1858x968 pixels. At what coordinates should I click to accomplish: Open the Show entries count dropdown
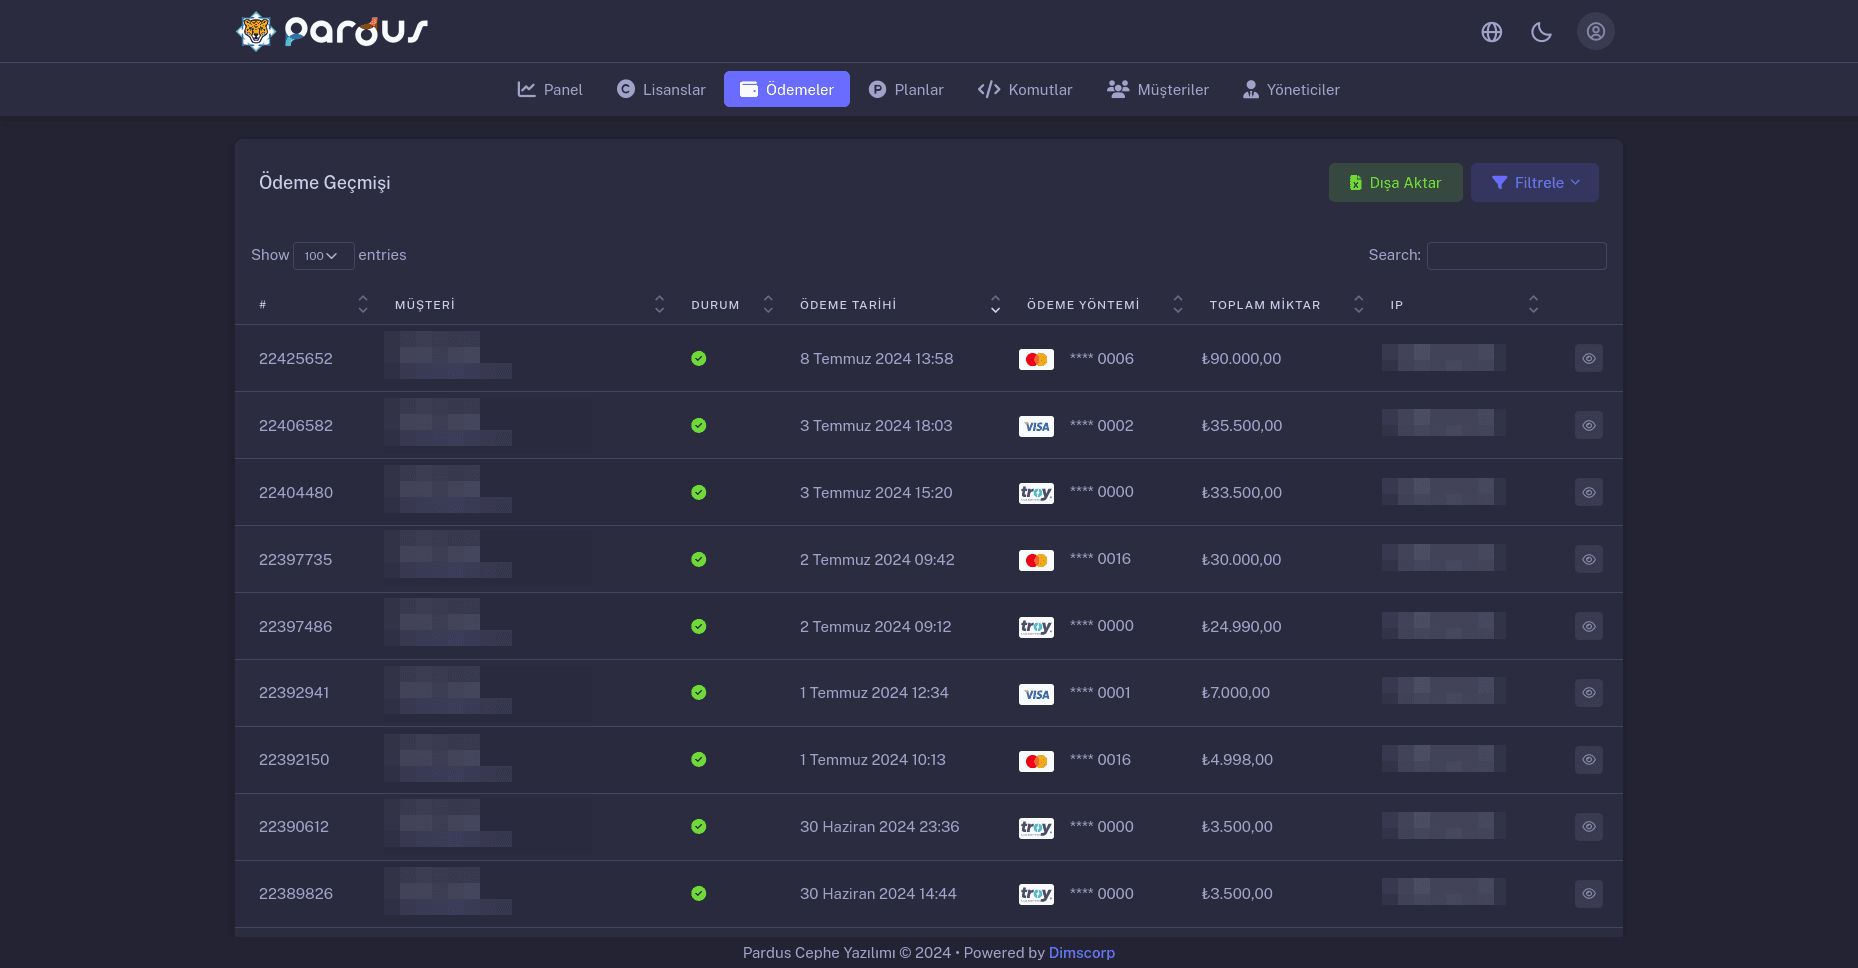(323, 256)
